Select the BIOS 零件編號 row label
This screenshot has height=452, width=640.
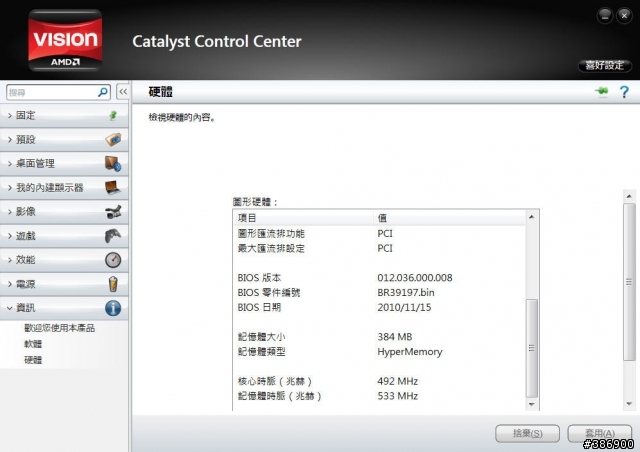[x=269, y=292]
